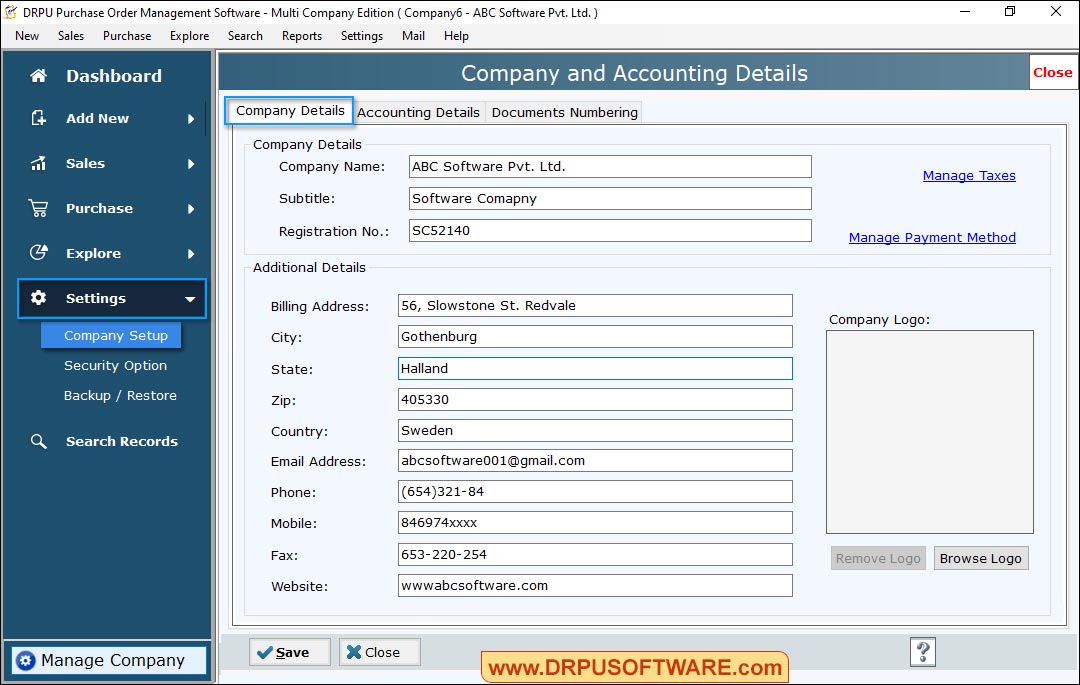Click the Settings gear icon

(x=38, y=298)
